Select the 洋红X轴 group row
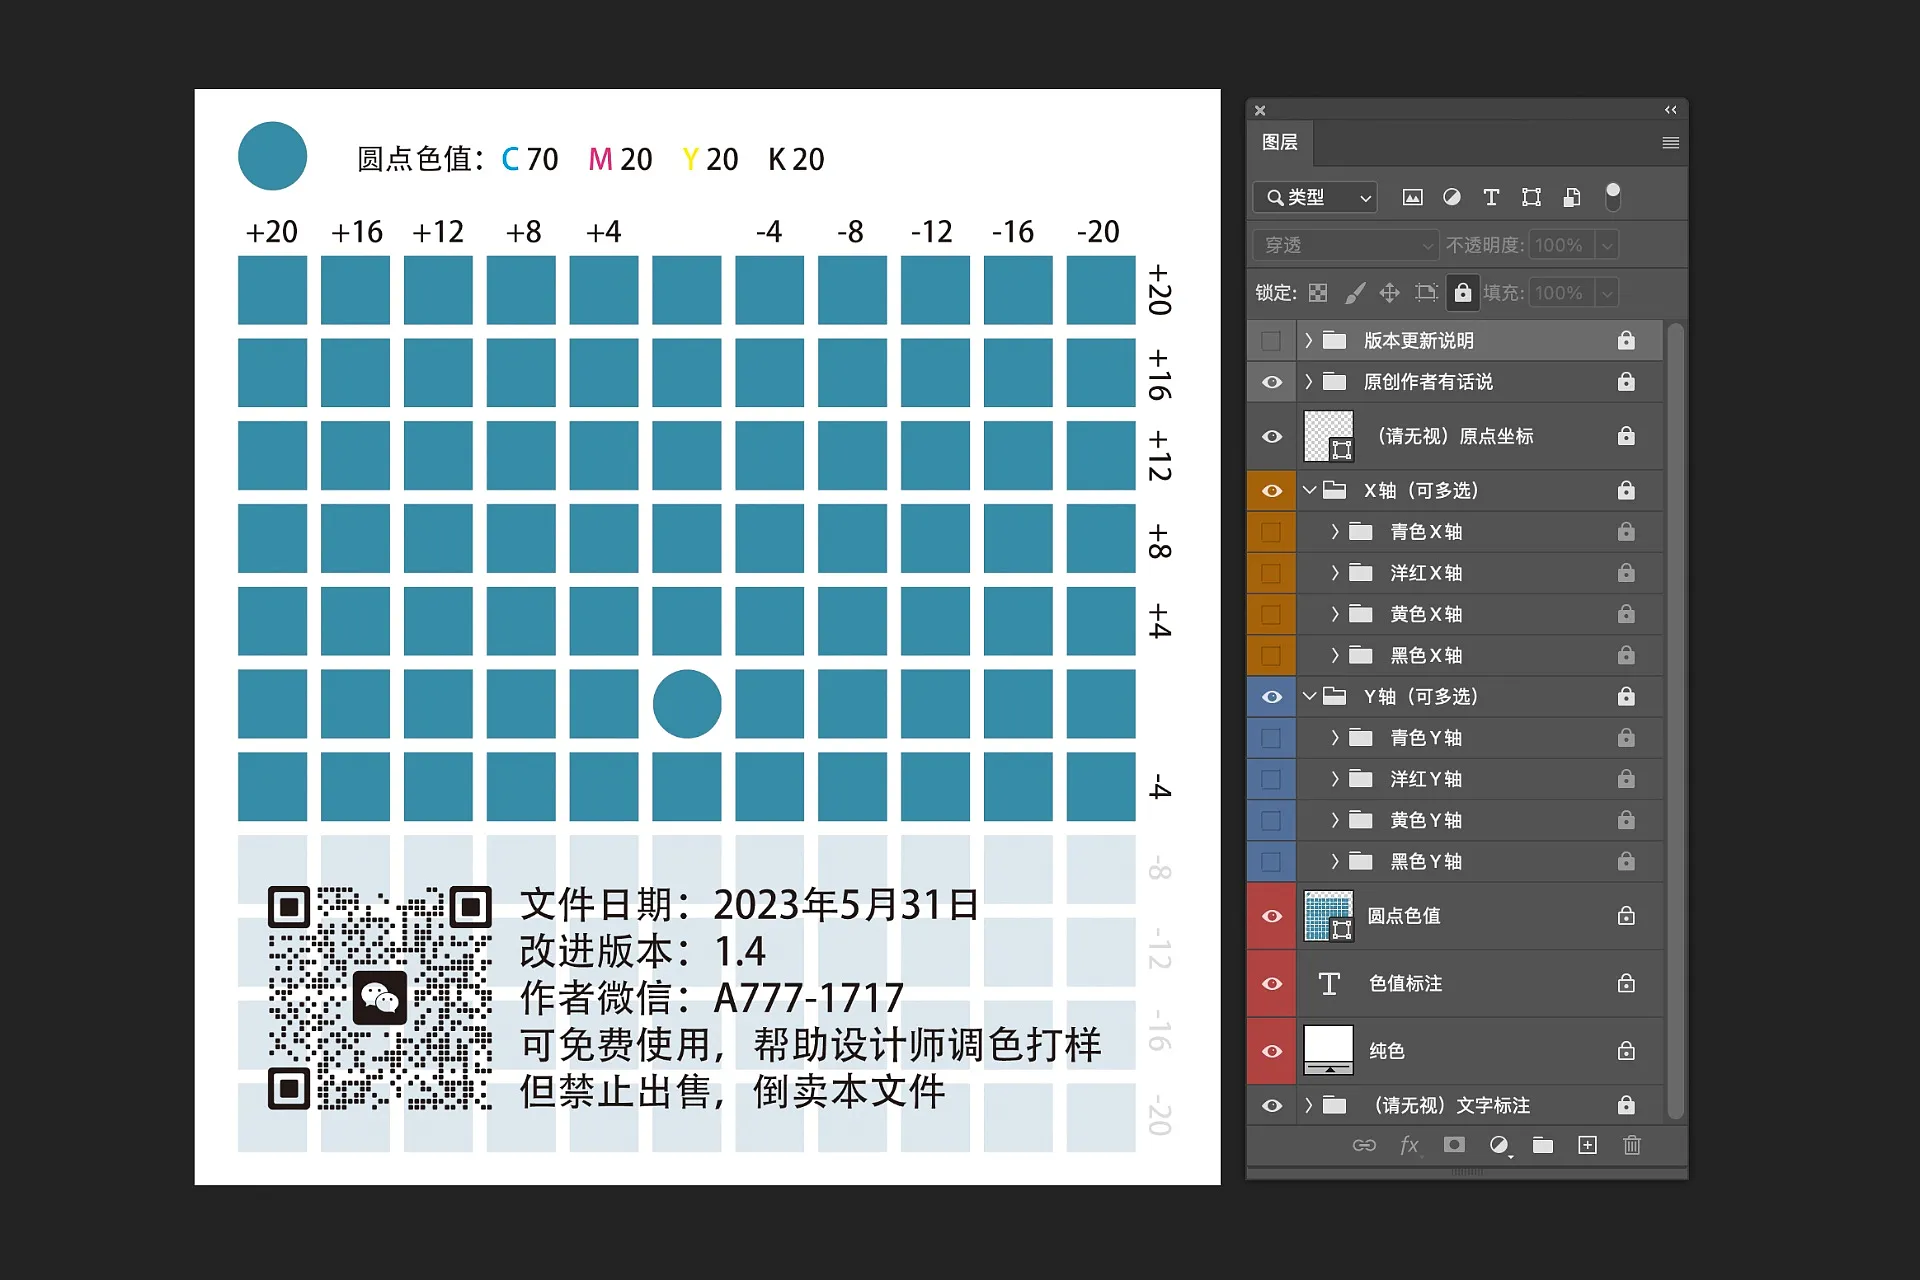 1480,573
